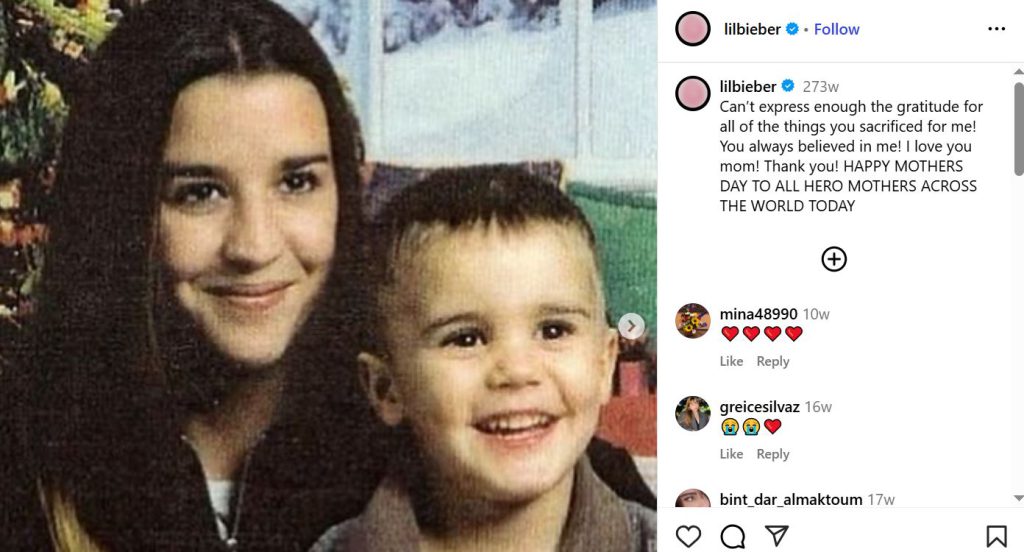1024x552 pixels.
Task: Load more comments with plus circle
Action: click(x=834, y=259)
